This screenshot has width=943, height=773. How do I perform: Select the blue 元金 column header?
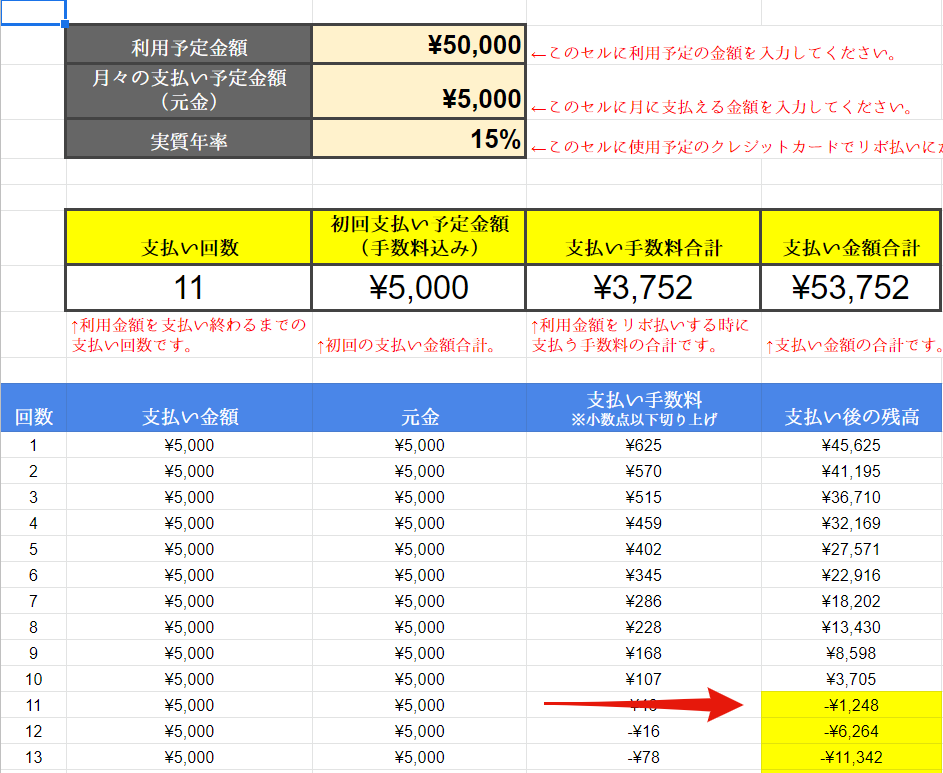pyautogui.click(x=419, y=407)
